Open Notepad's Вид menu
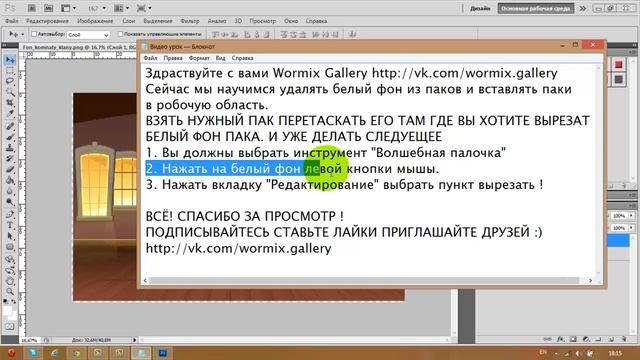Viewport: 640px width, 360px height. 220,58
